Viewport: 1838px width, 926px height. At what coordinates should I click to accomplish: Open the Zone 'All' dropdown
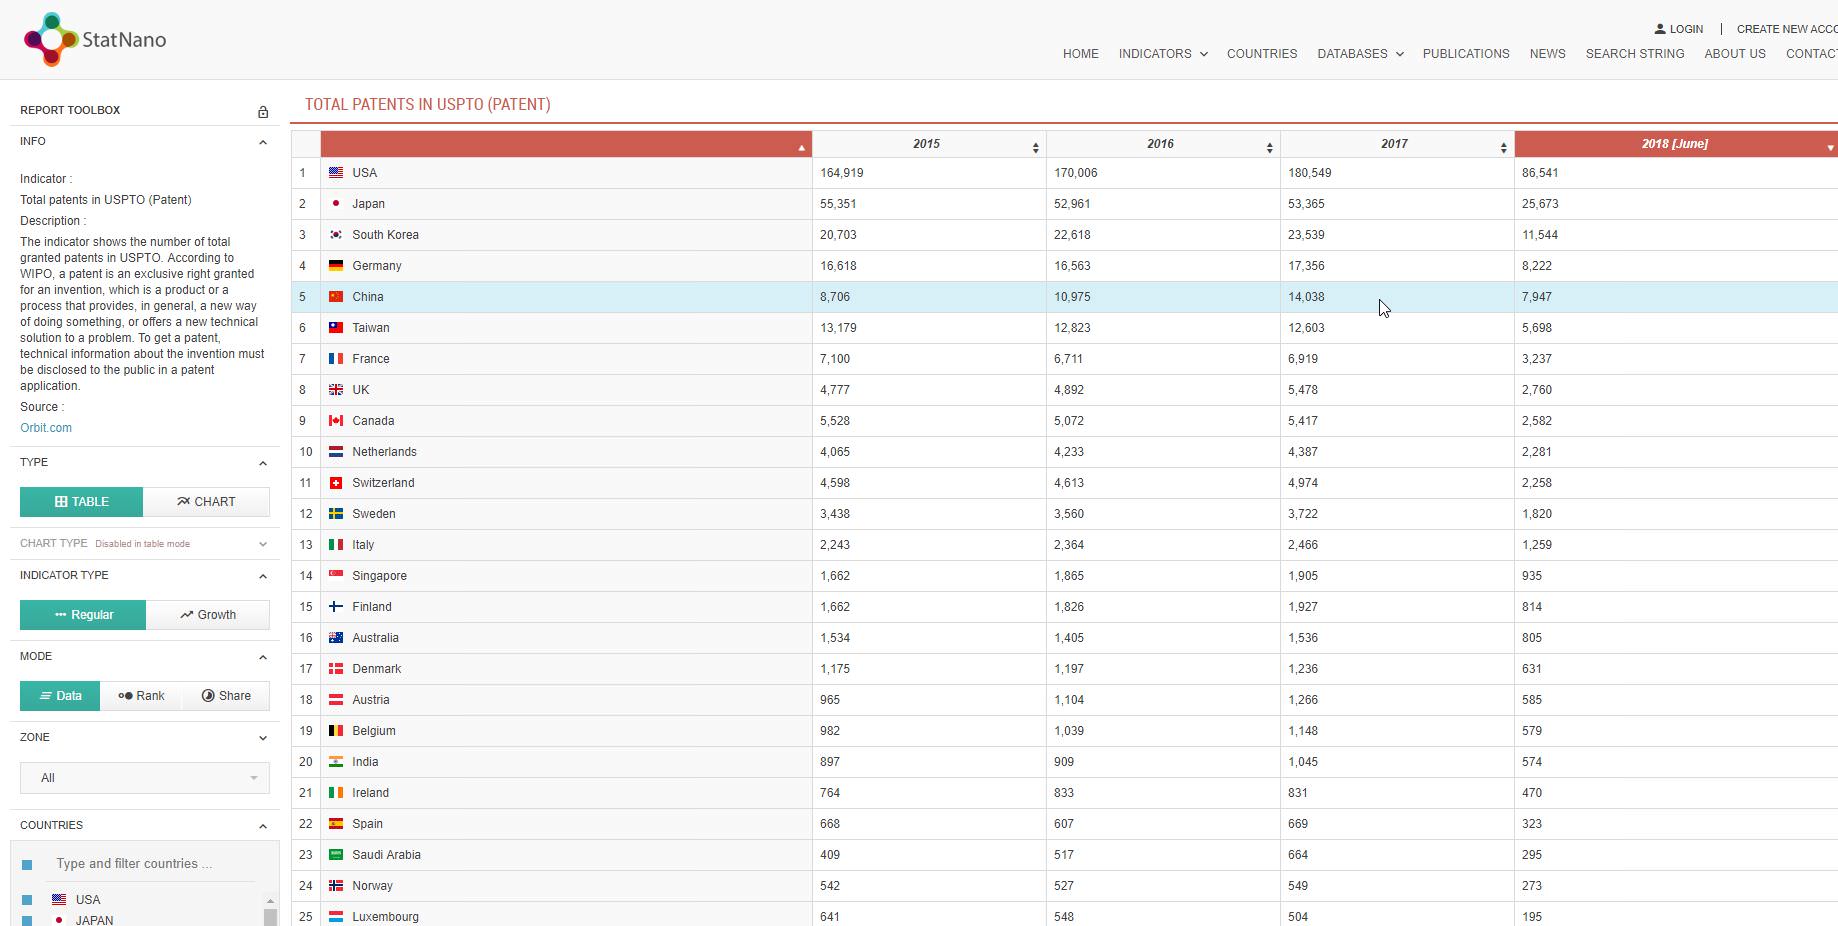pos(145,778)
